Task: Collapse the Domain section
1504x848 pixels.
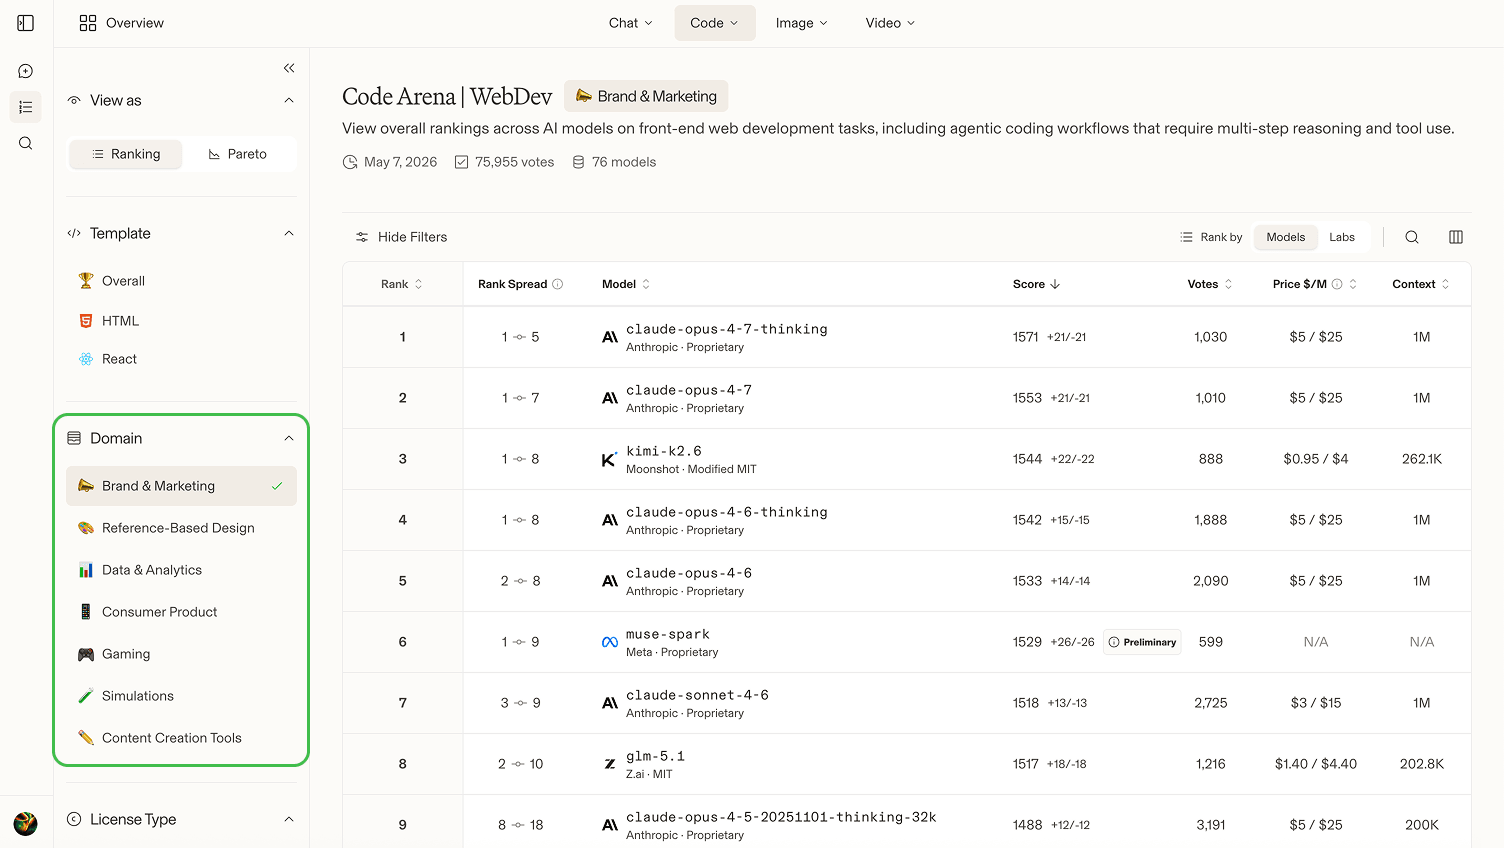Action: 289,438
